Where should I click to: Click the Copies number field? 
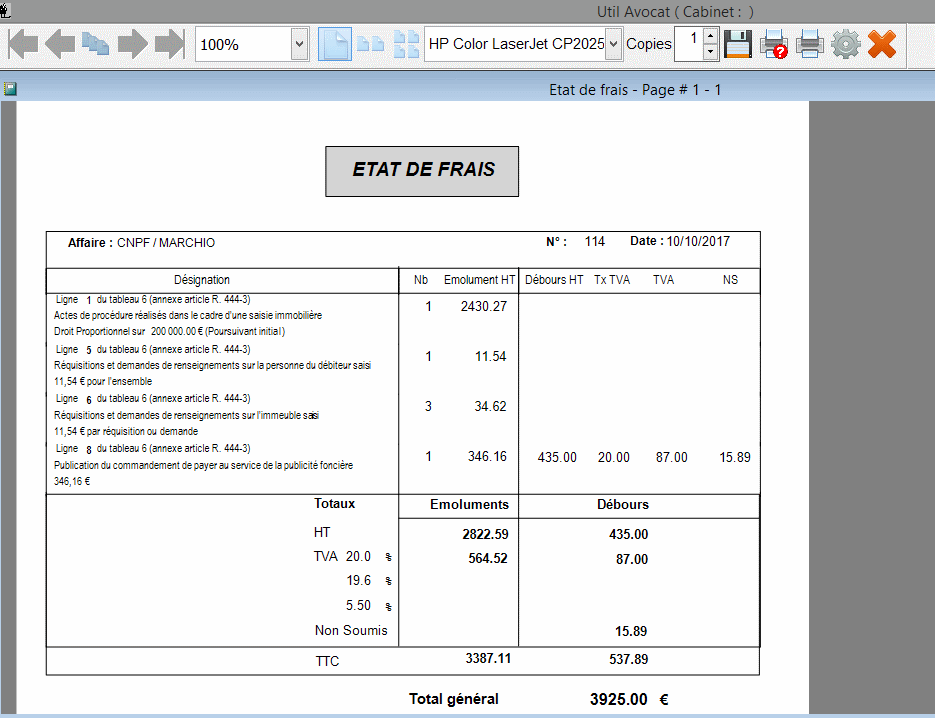click(x=689, y=44)
